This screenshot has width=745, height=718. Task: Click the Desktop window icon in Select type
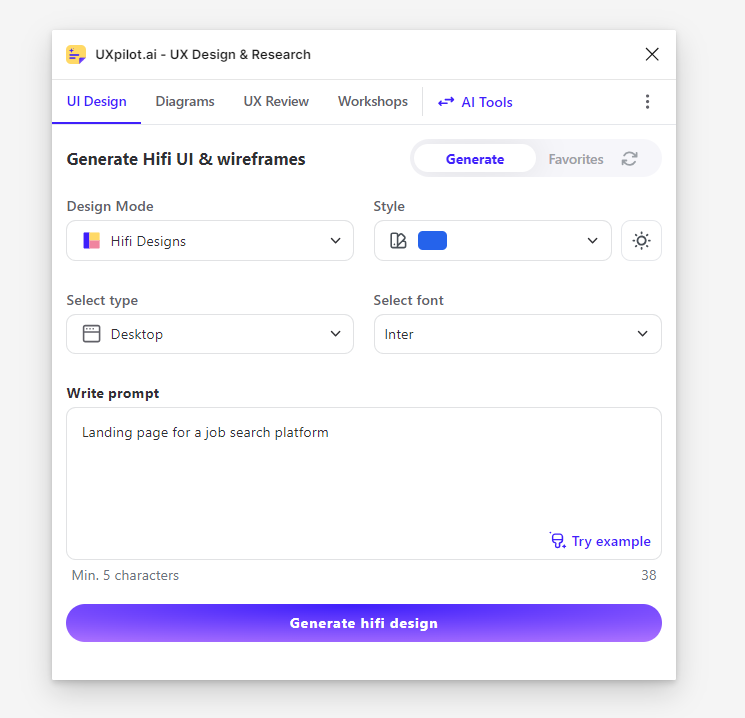click(x=91, y=334)
